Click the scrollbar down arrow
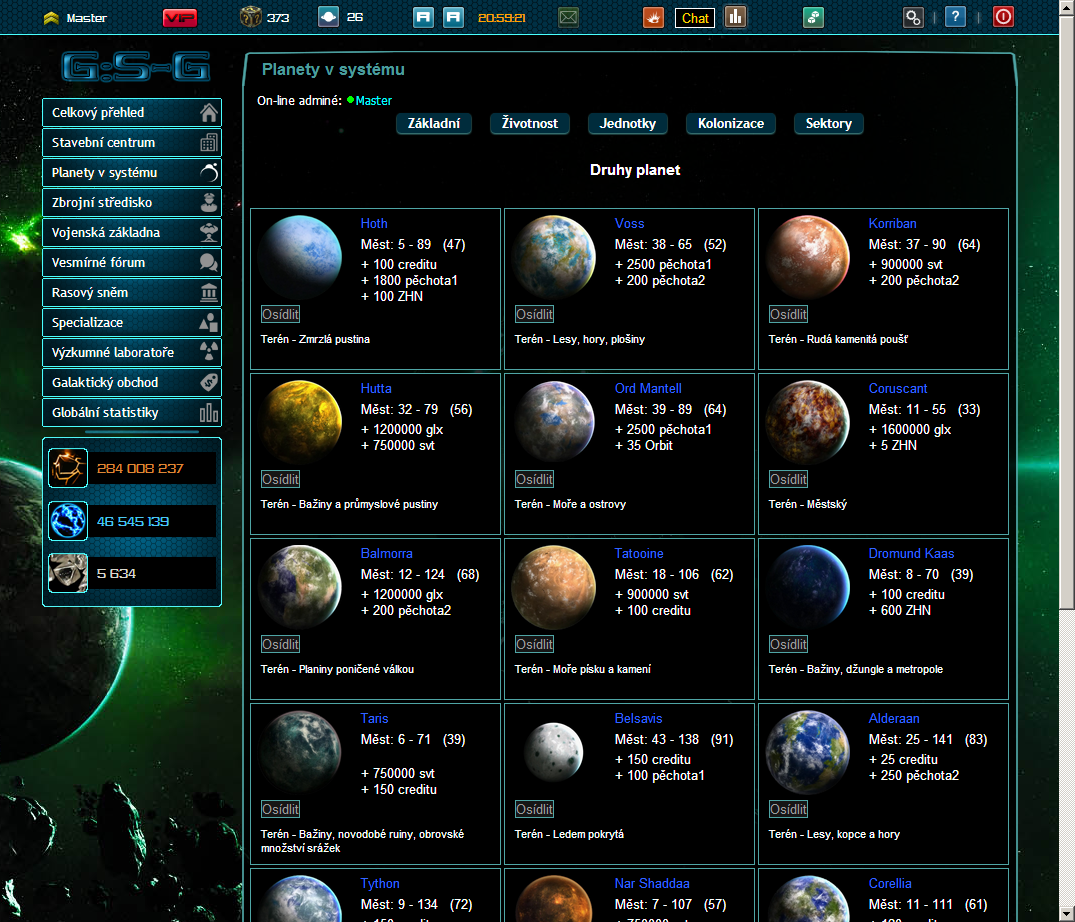This screenshot has width=1075, height=922. click(x=1067, y=914)
